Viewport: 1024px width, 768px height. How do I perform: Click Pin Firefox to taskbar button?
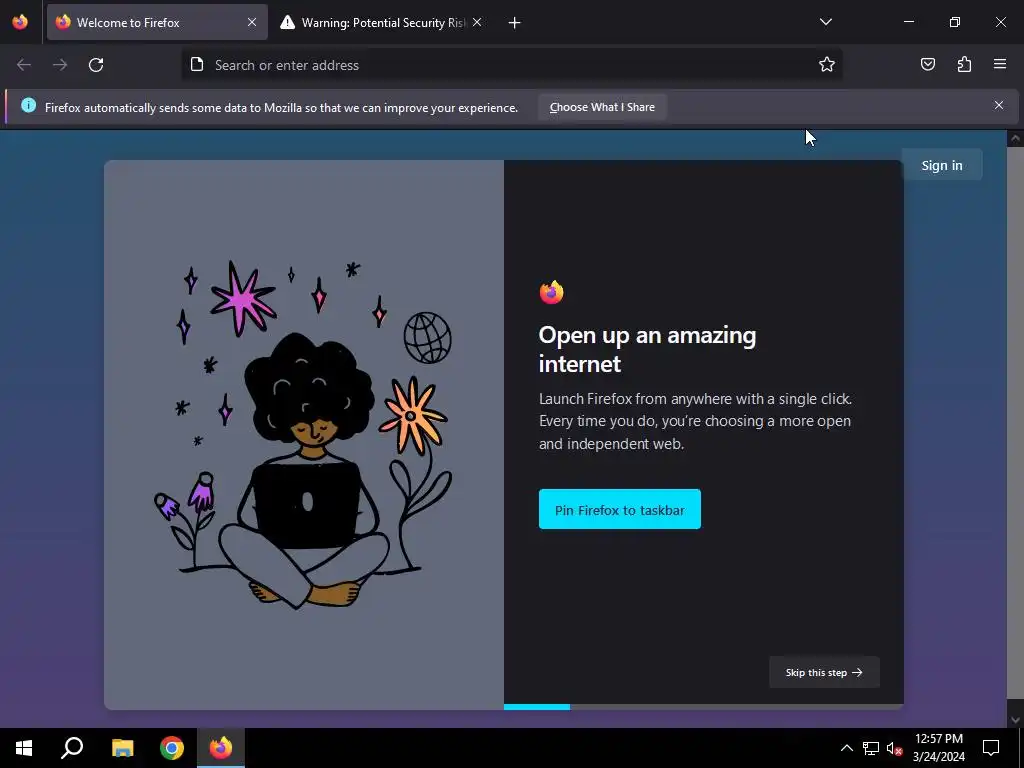click(620, 509)
